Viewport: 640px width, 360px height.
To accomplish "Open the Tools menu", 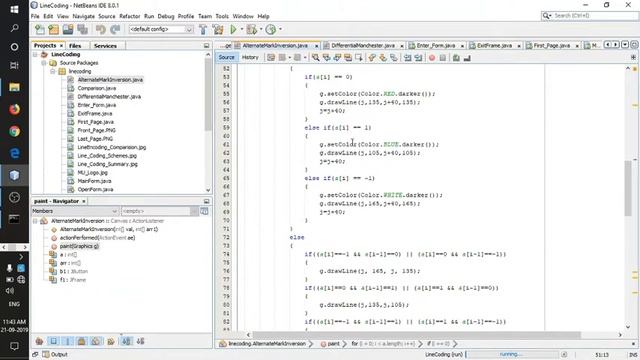I will point(222,16).
